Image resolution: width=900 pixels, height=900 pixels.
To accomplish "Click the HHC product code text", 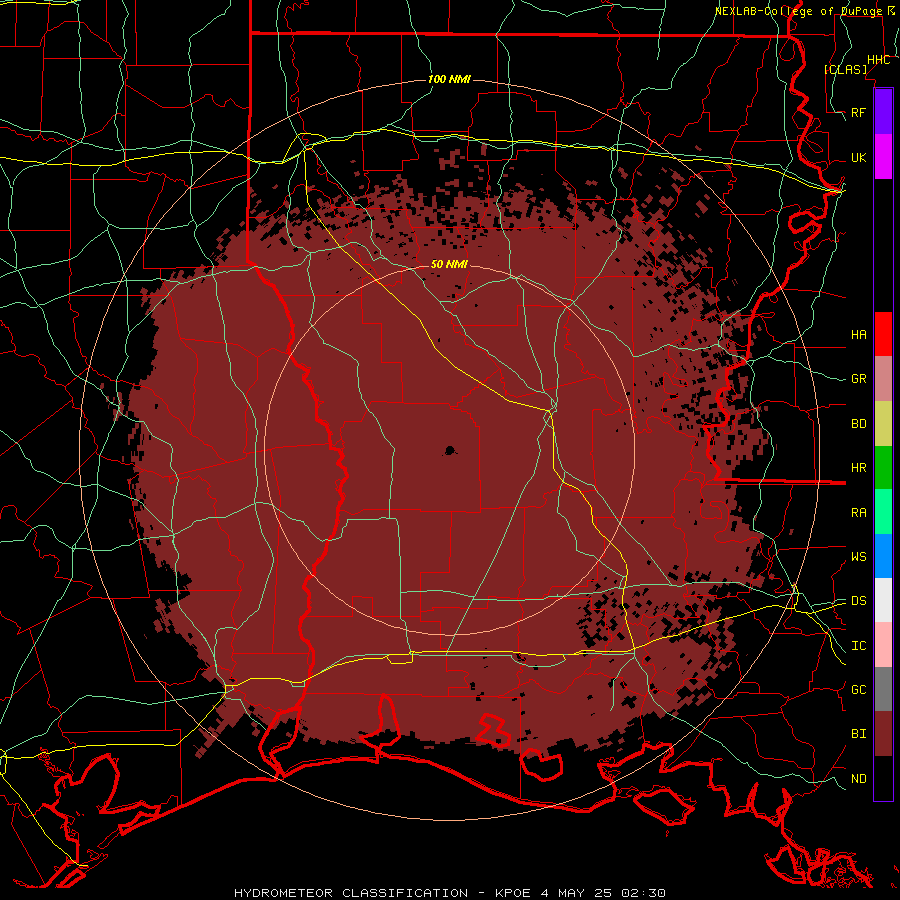I will point(879,60).
